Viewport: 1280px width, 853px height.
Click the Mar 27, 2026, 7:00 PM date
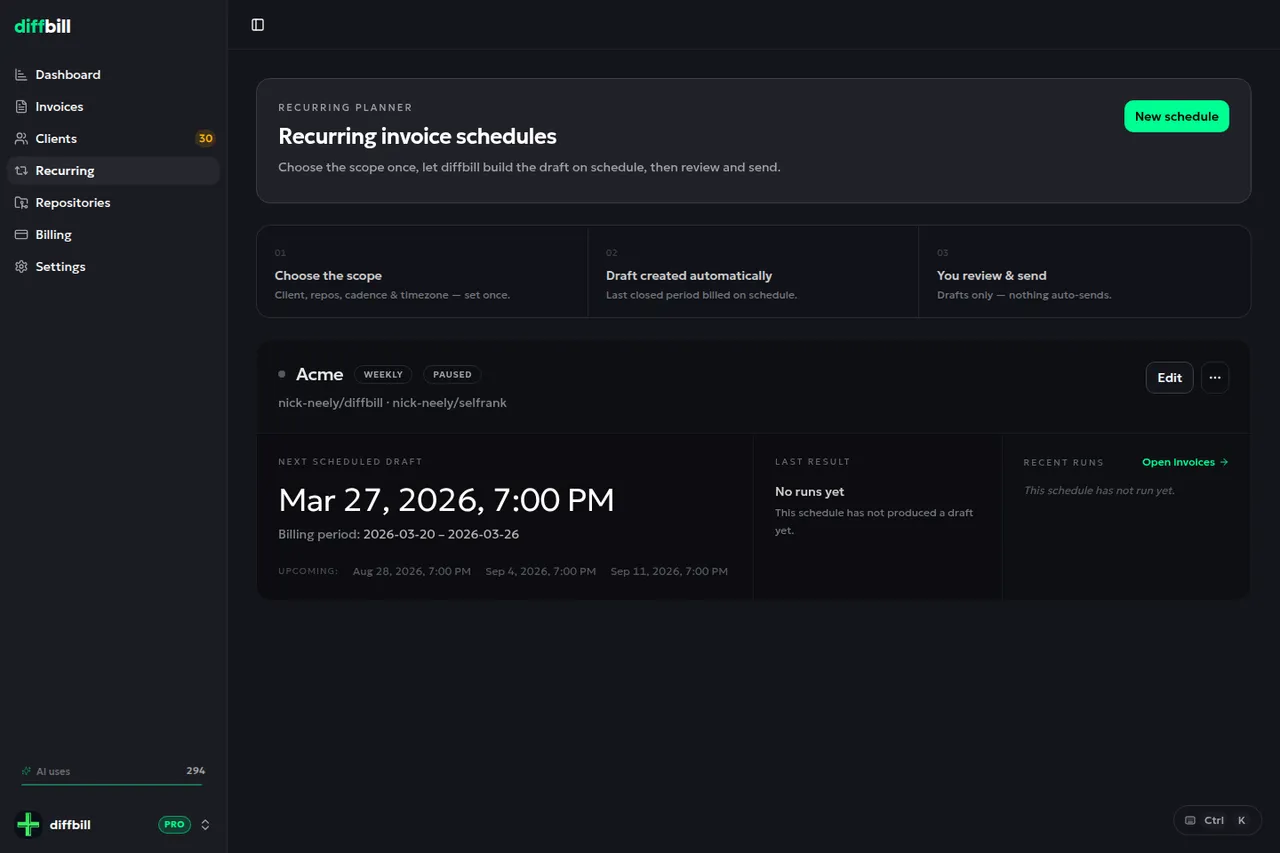[x=446, y=500]
